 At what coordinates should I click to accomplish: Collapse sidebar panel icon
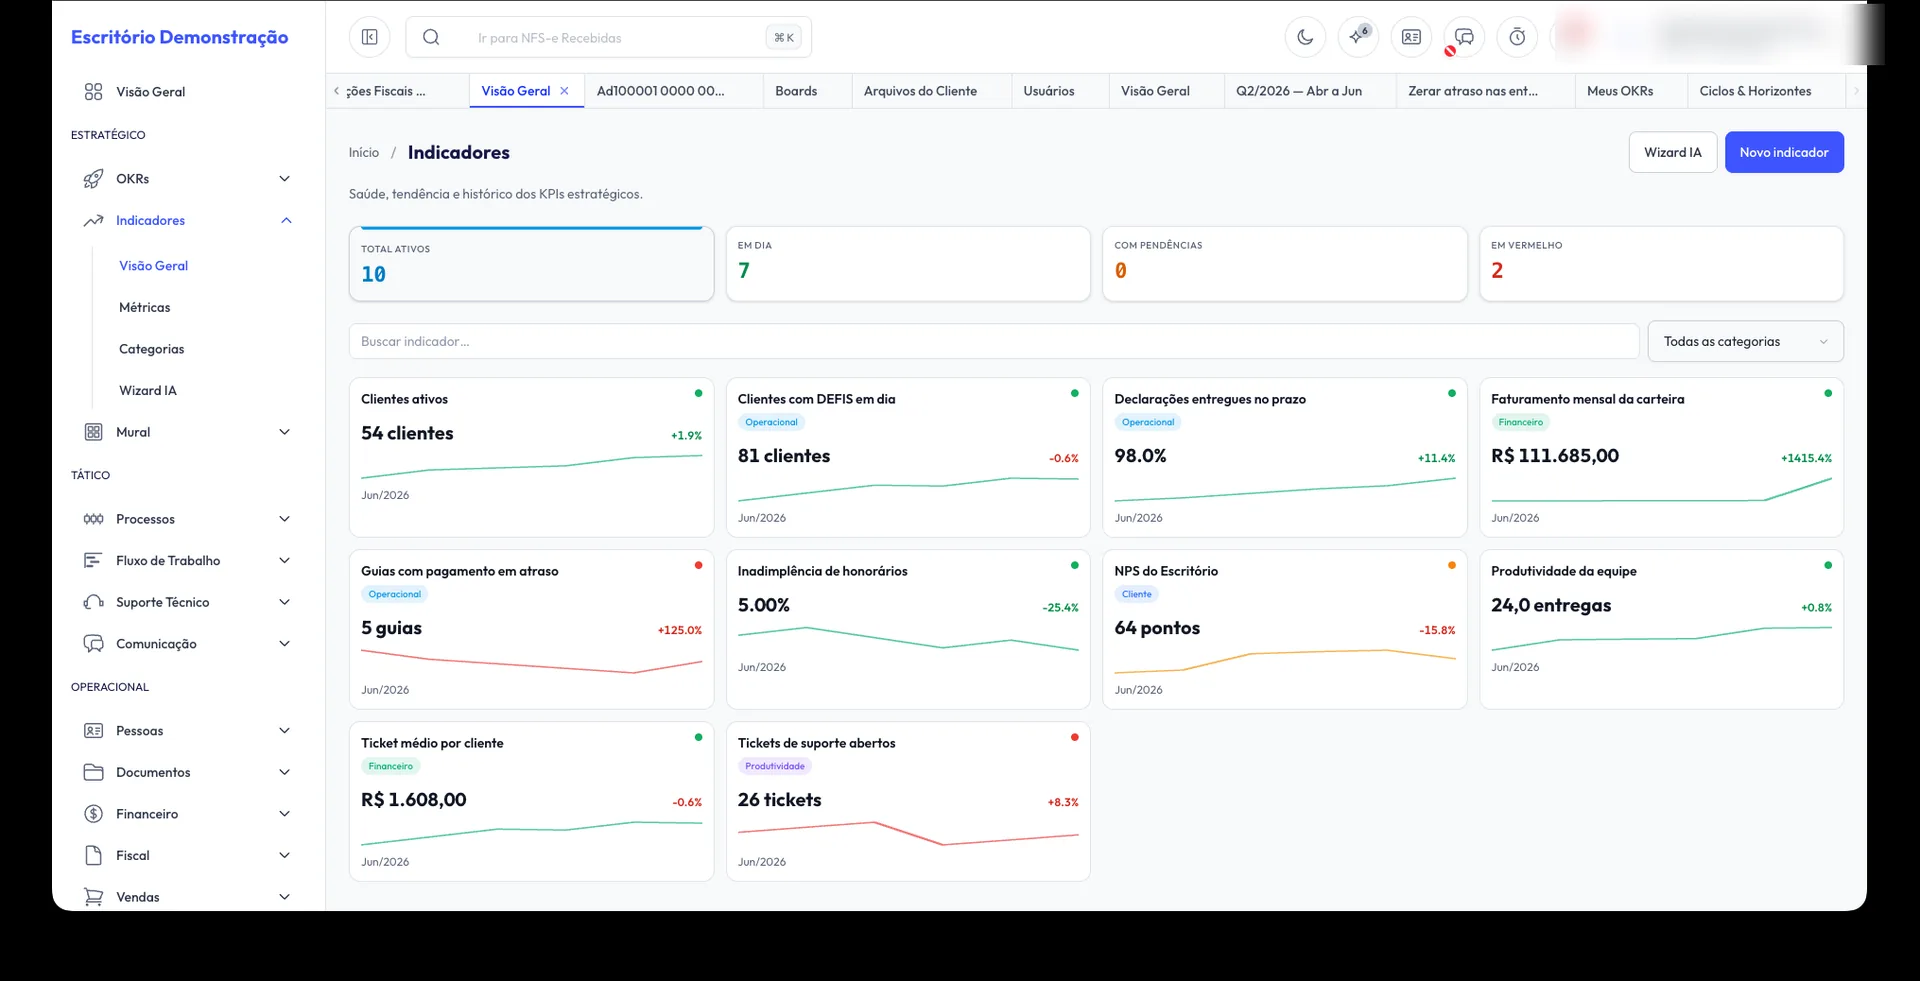coord(369,37)
